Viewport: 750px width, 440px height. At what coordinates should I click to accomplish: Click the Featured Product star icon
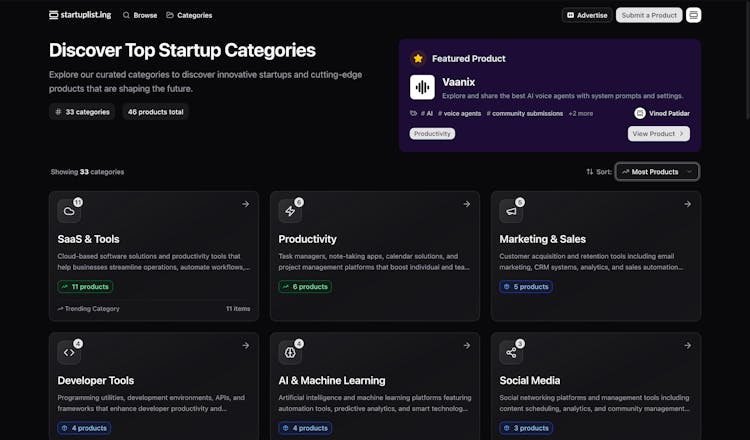point(418,58)
